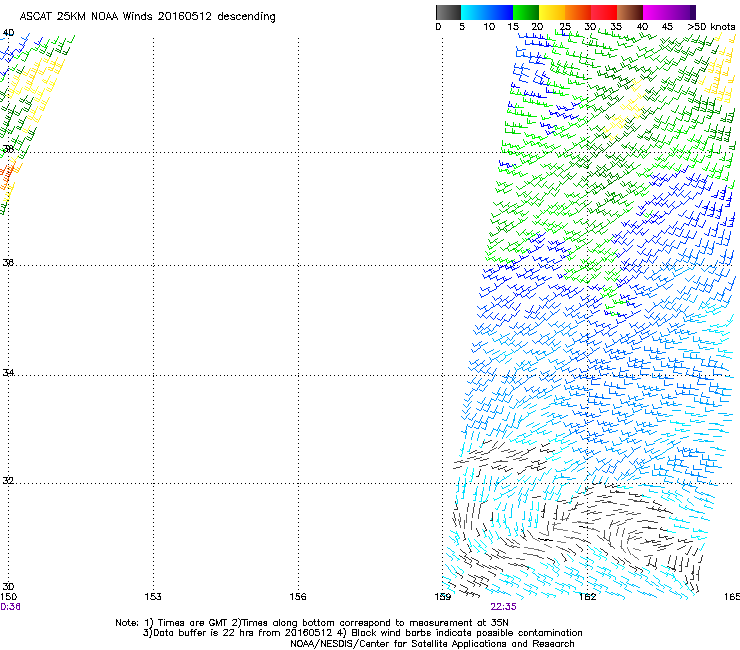This screenshot has width=740, height=650.
Task: Click the longitude label '153'
Action: (153, 597)
